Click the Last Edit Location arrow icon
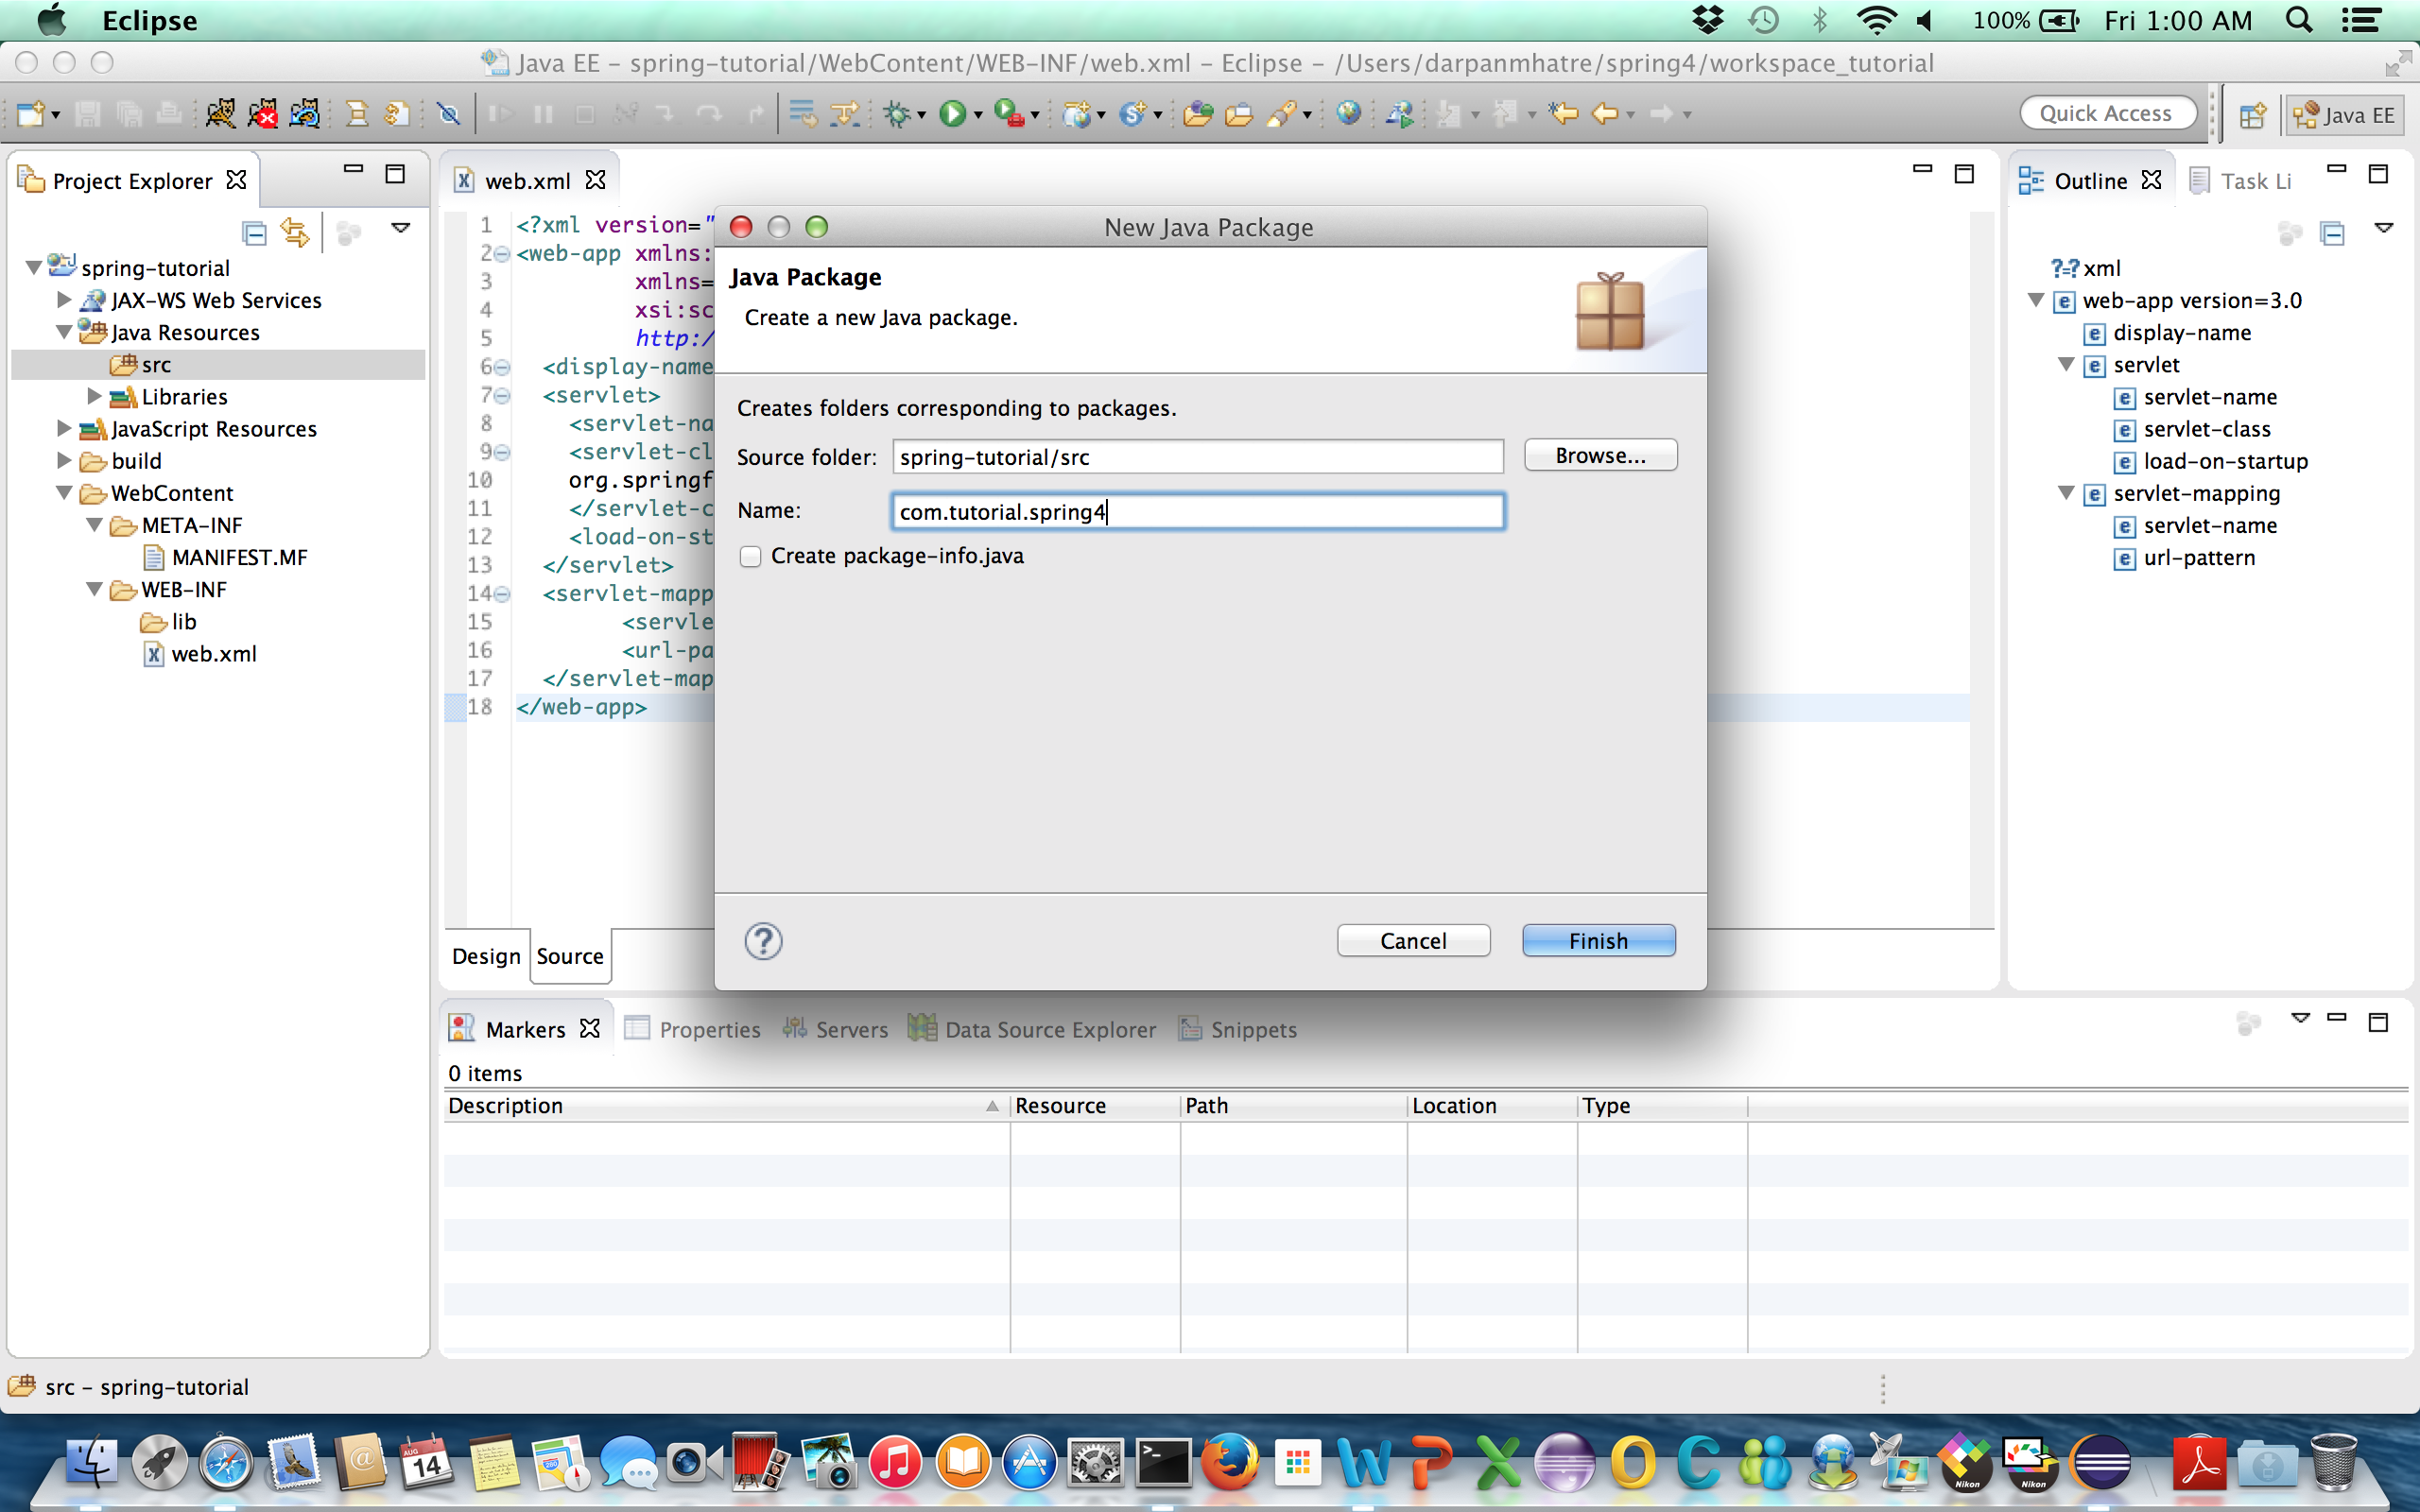Image resolution: width=2420 pixels, height=1512 pixels. pos(1563,114)
